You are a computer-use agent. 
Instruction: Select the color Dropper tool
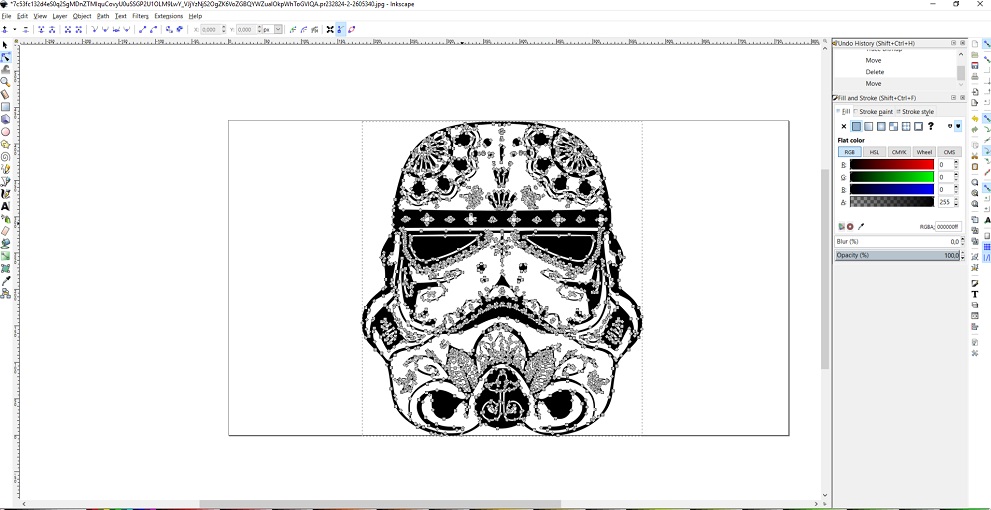pos(5,281)
